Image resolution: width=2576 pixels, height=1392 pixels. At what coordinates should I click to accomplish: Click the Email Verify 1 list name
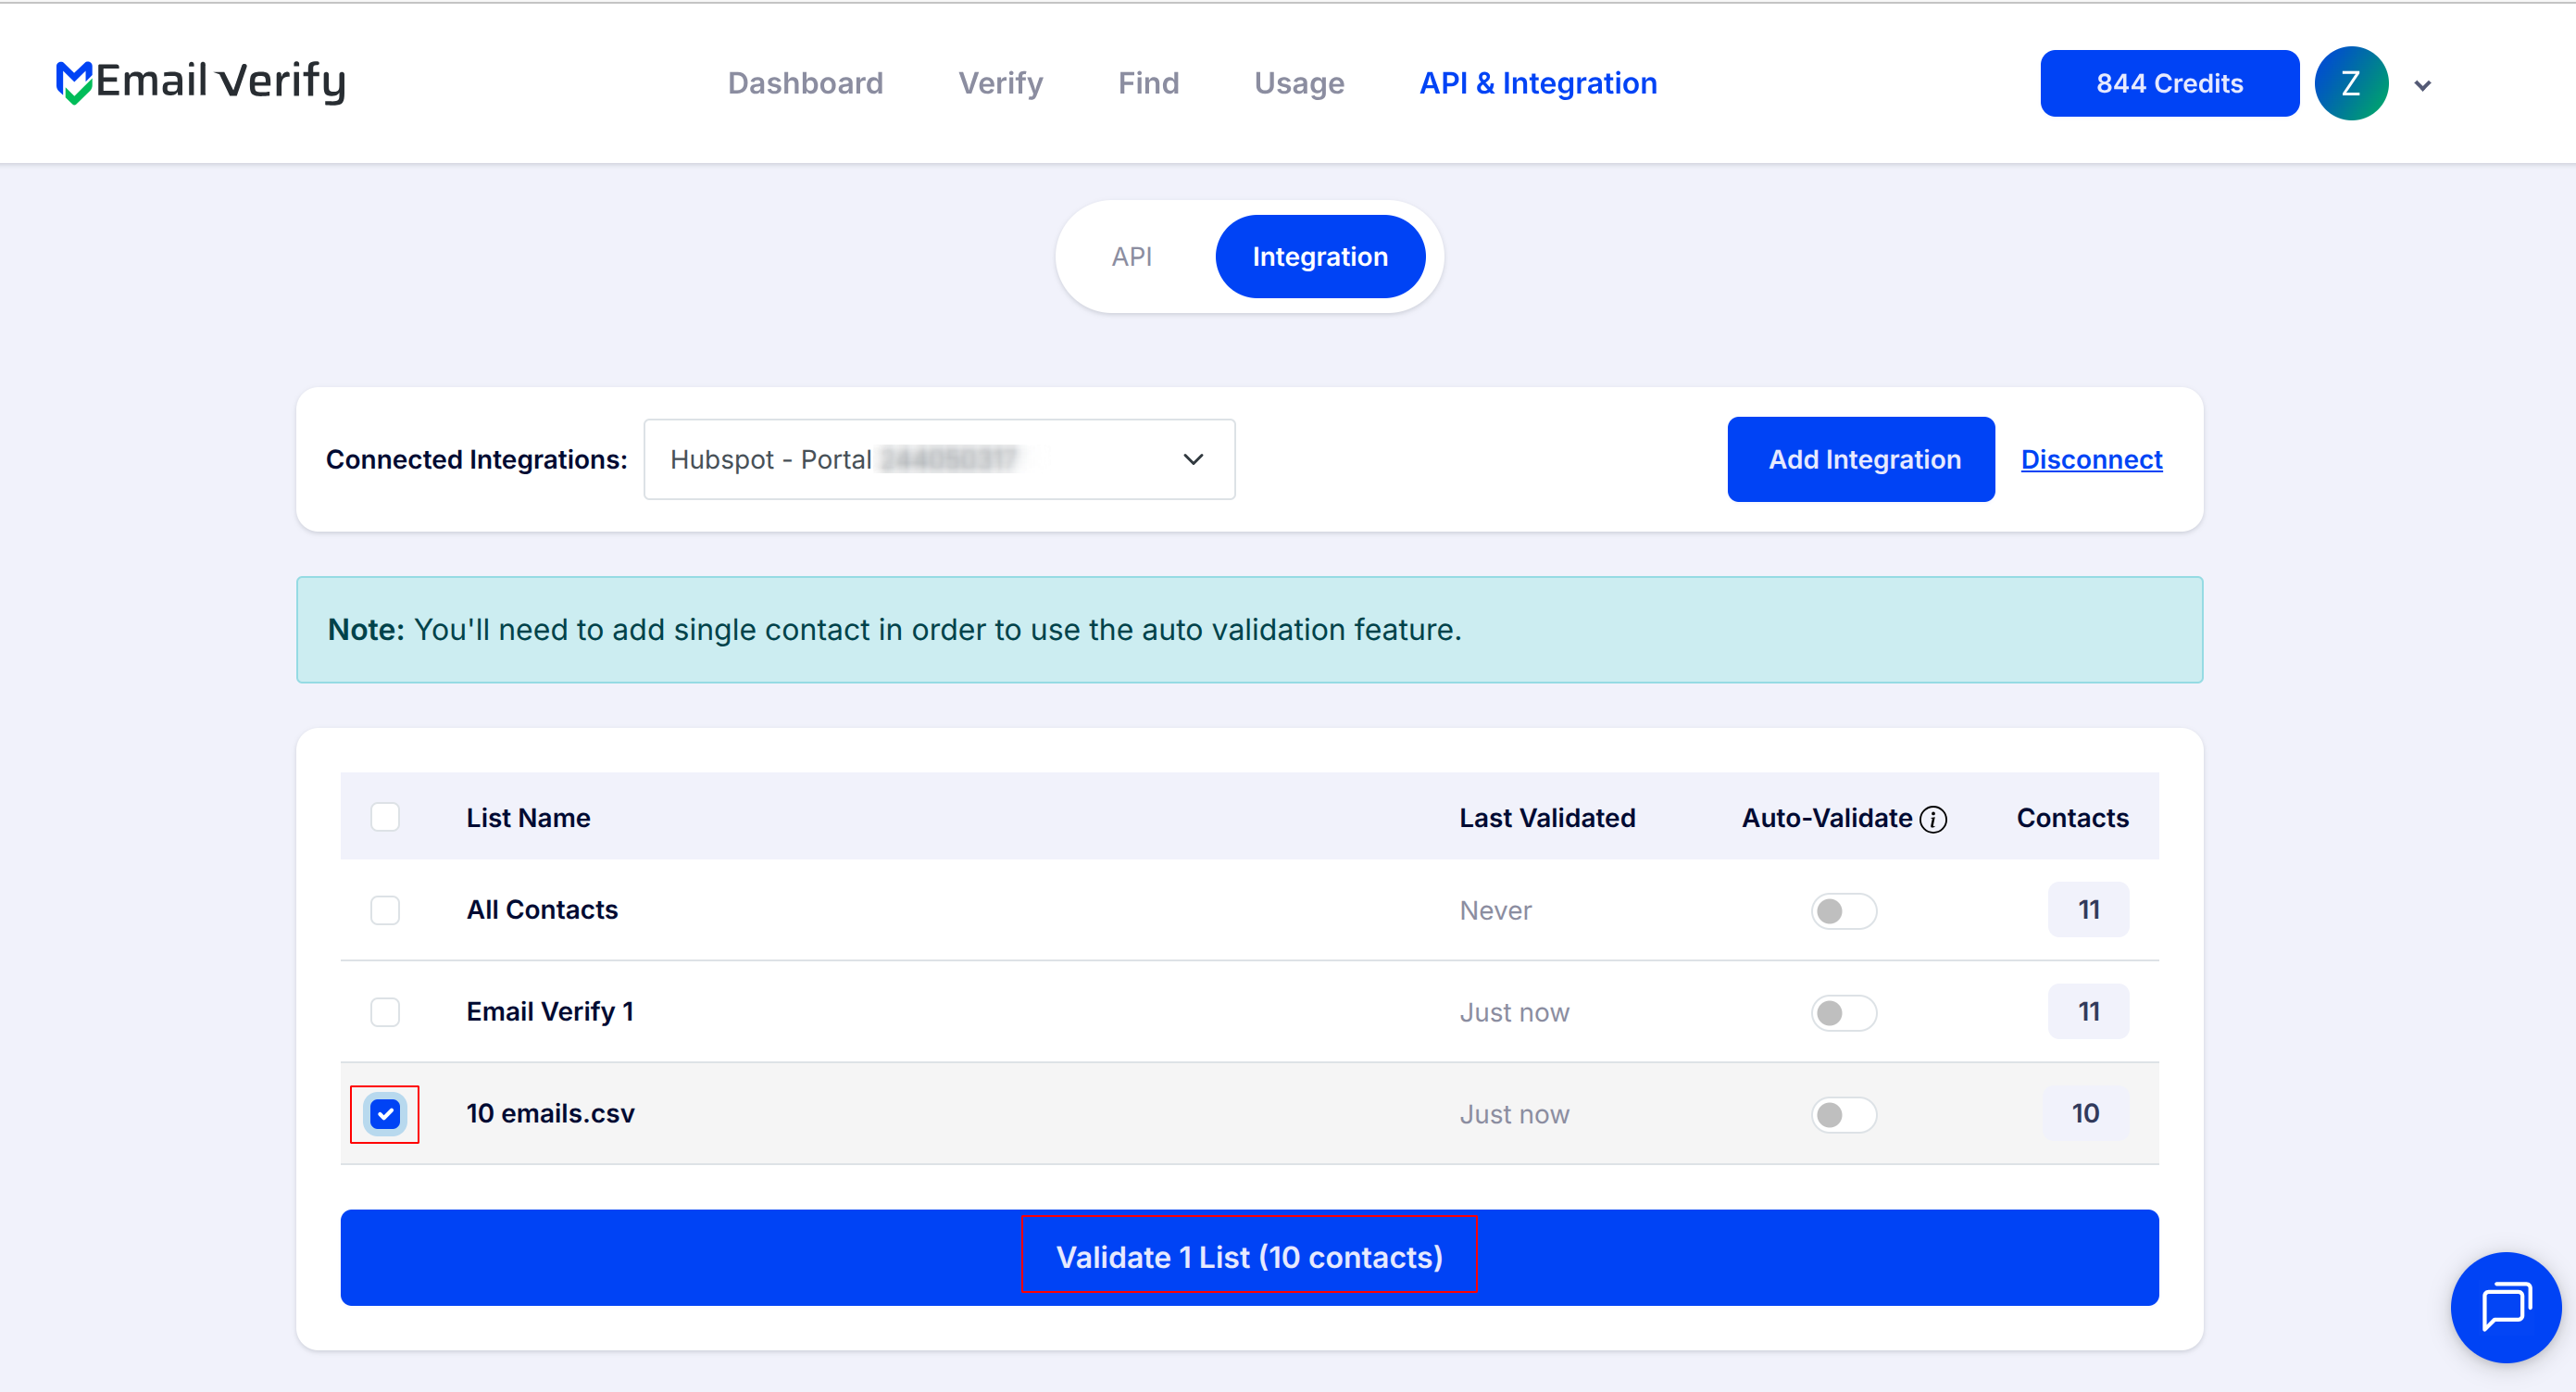coord(550,1012)
